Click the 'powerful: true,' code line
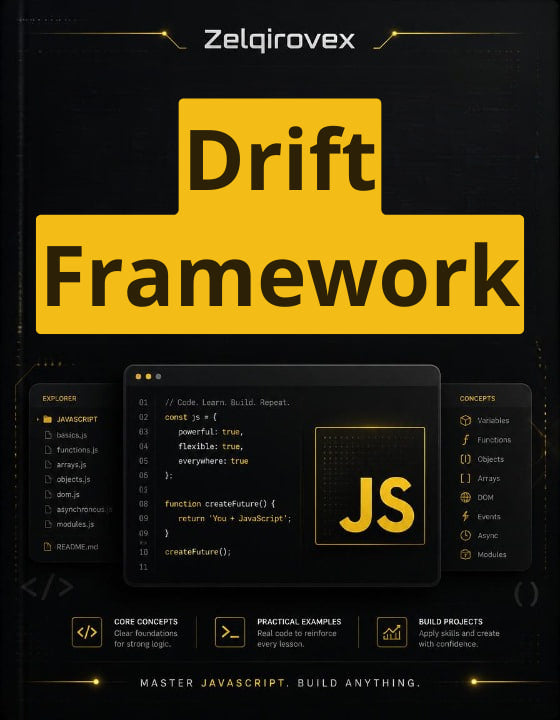Screen dimensions: 560x720 click(x=210, y=432)
